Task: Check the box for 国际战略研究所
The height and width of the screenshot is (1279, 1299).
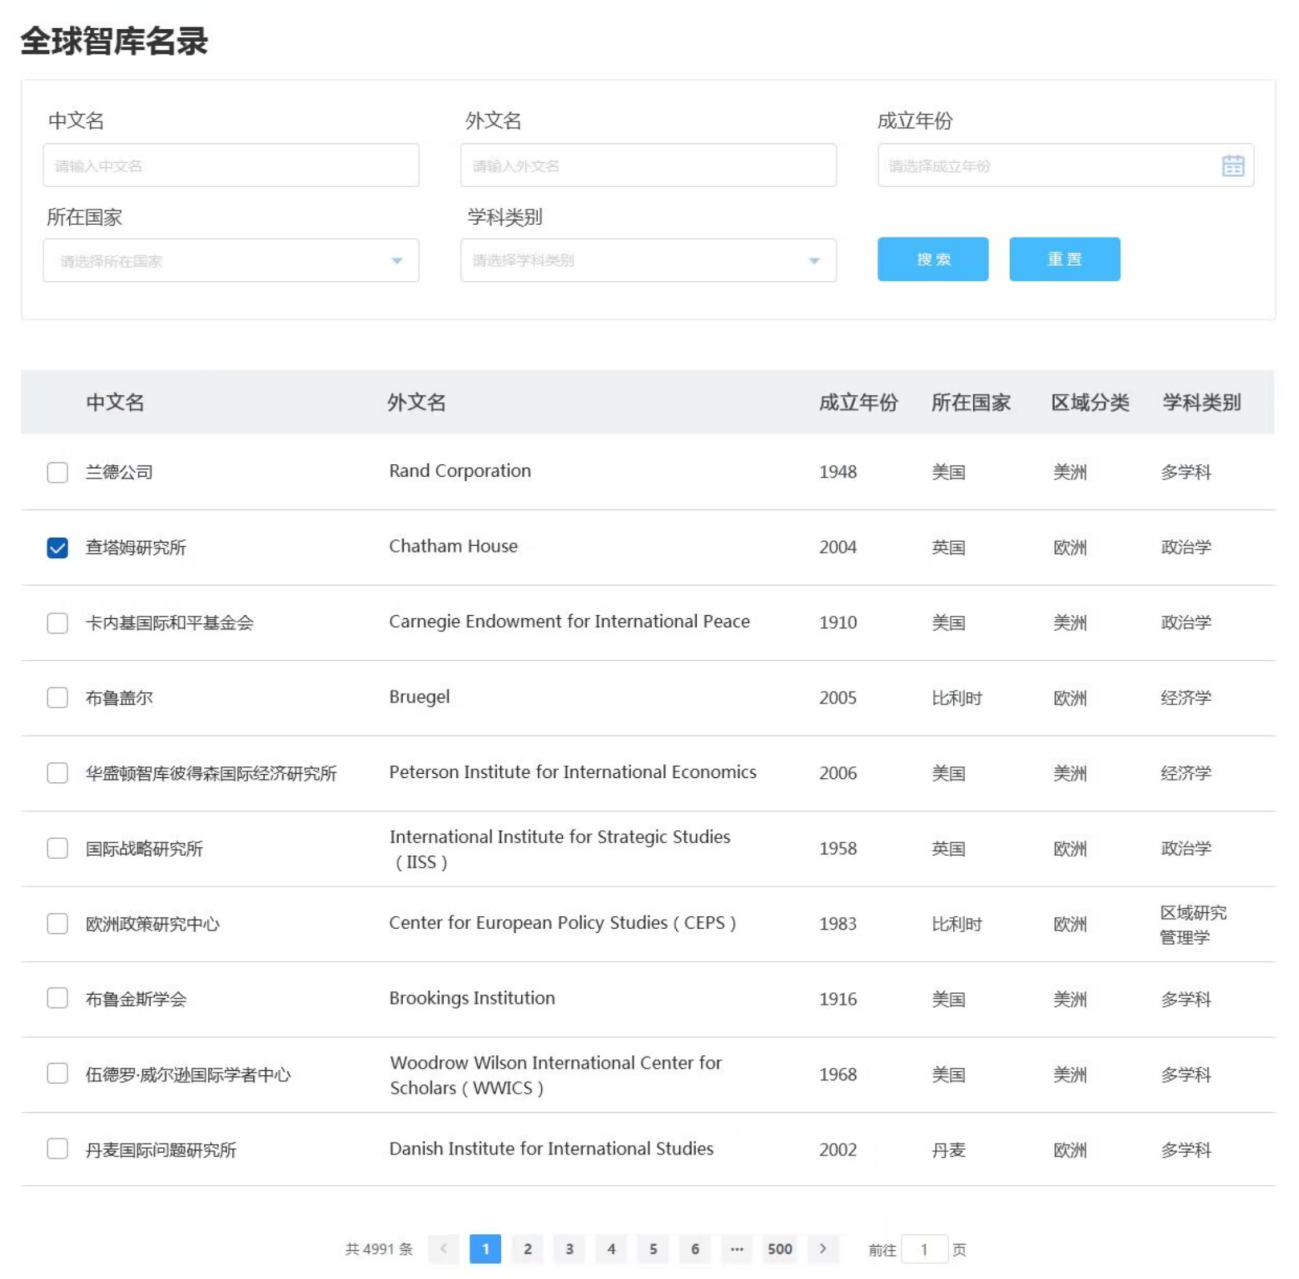Action: coord(57,848)
